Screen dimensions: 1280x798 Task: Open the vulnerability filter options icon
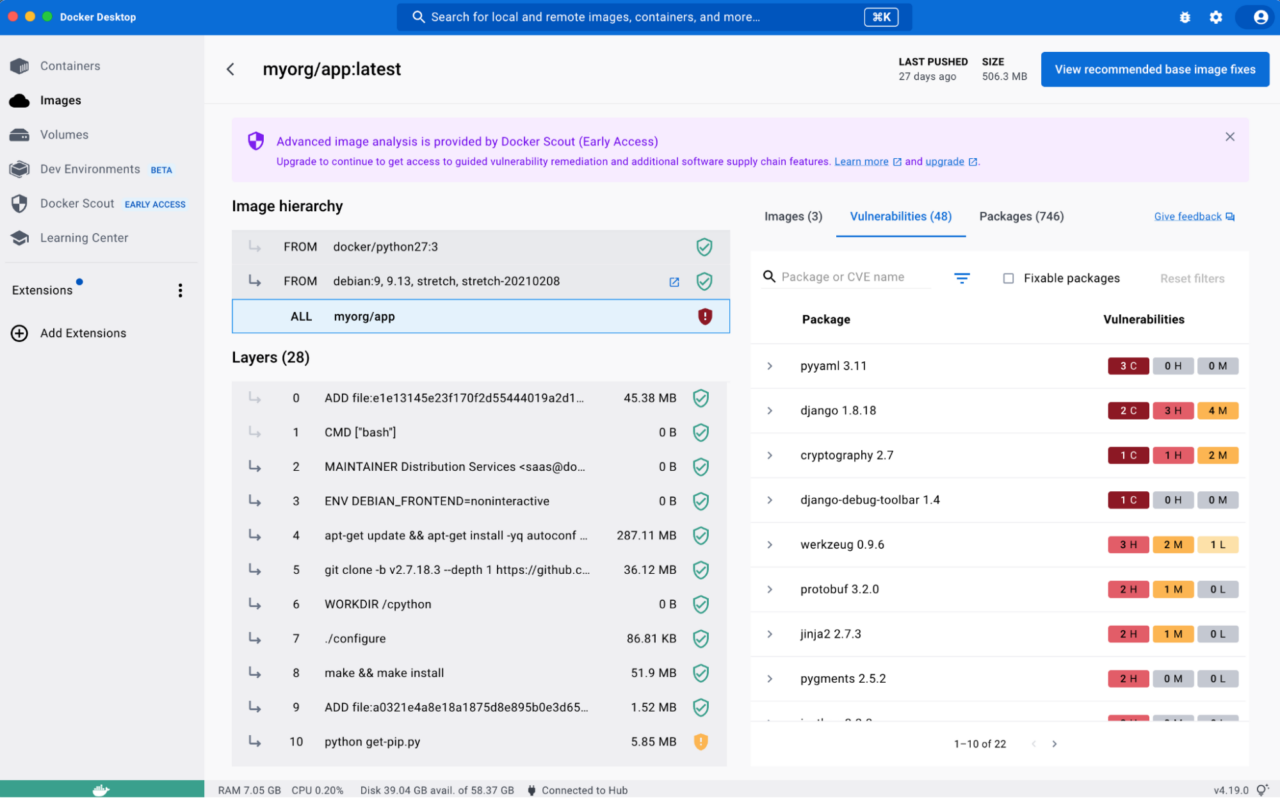tap(961, 278)
